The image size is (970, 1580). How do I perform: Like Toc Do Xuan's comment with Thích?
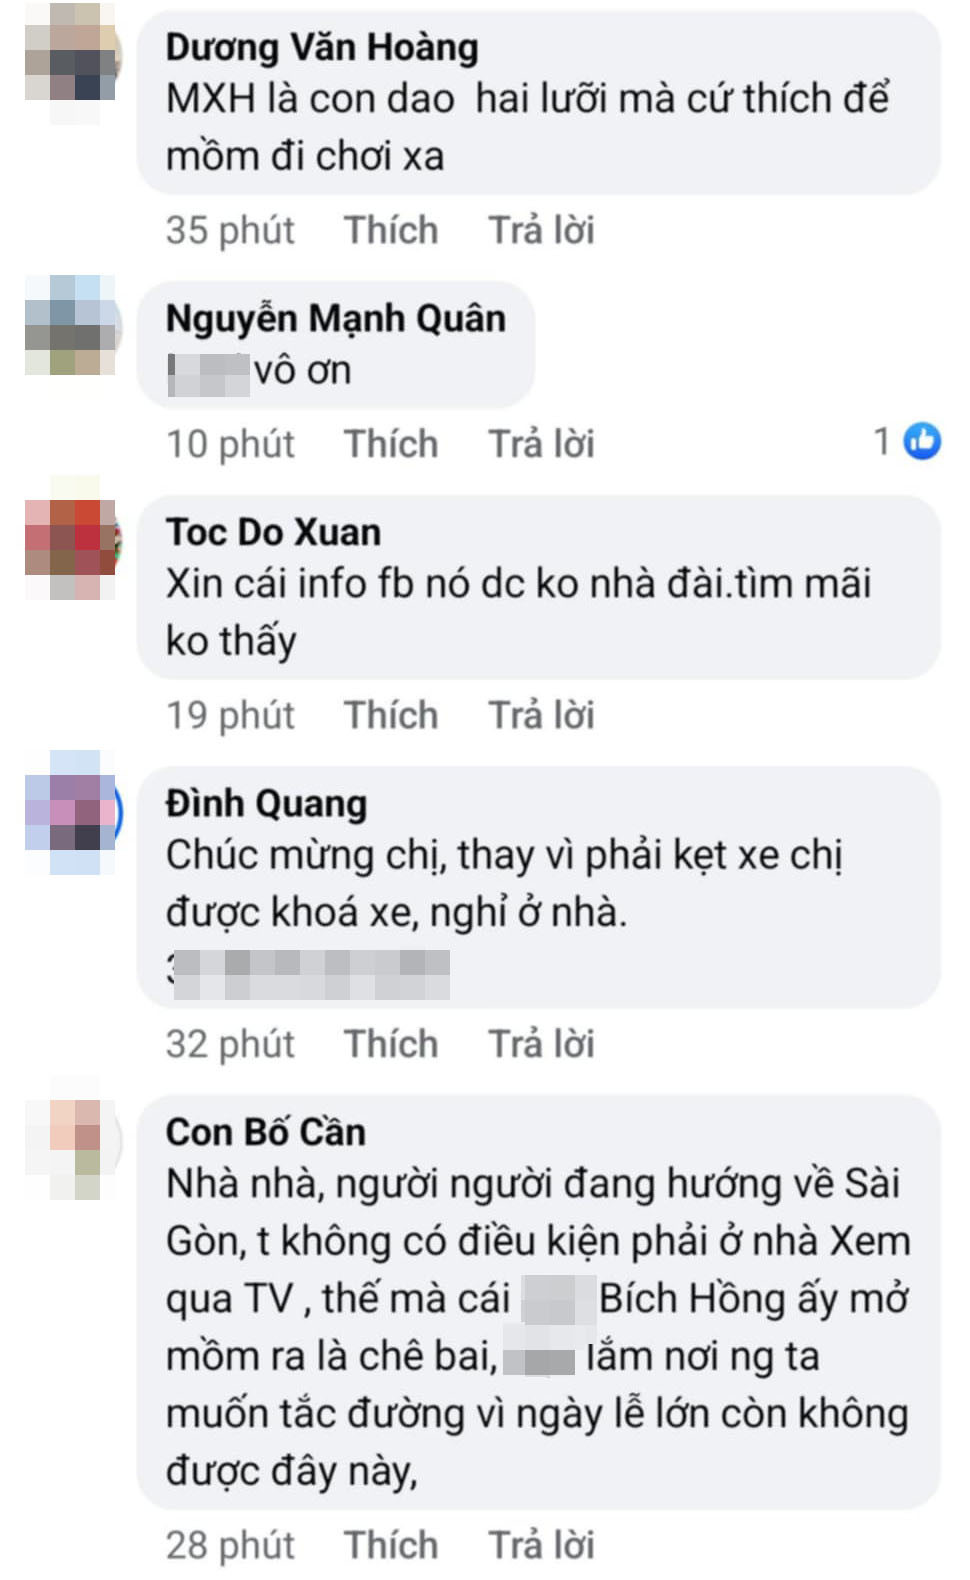click(389, 715)
